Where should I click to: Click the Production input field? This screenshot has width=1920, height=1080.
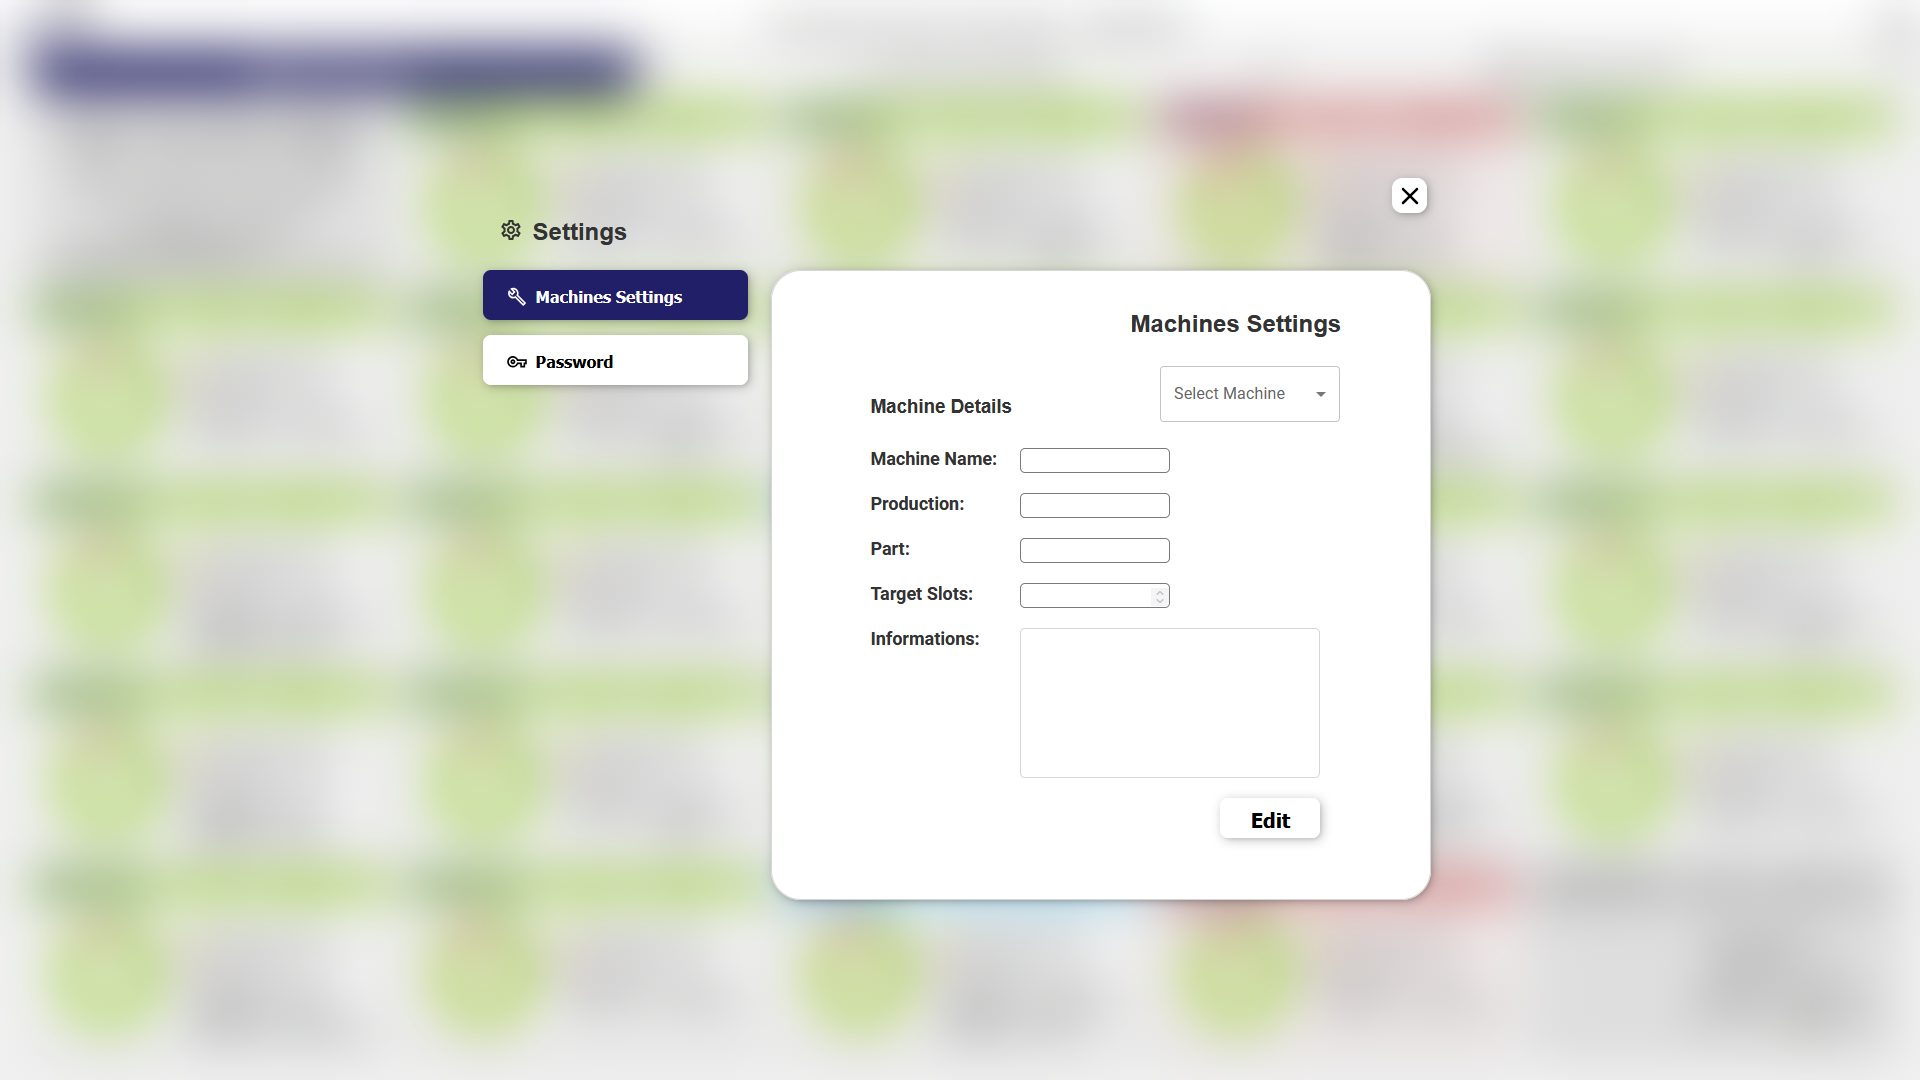(x=1093, y=505)
